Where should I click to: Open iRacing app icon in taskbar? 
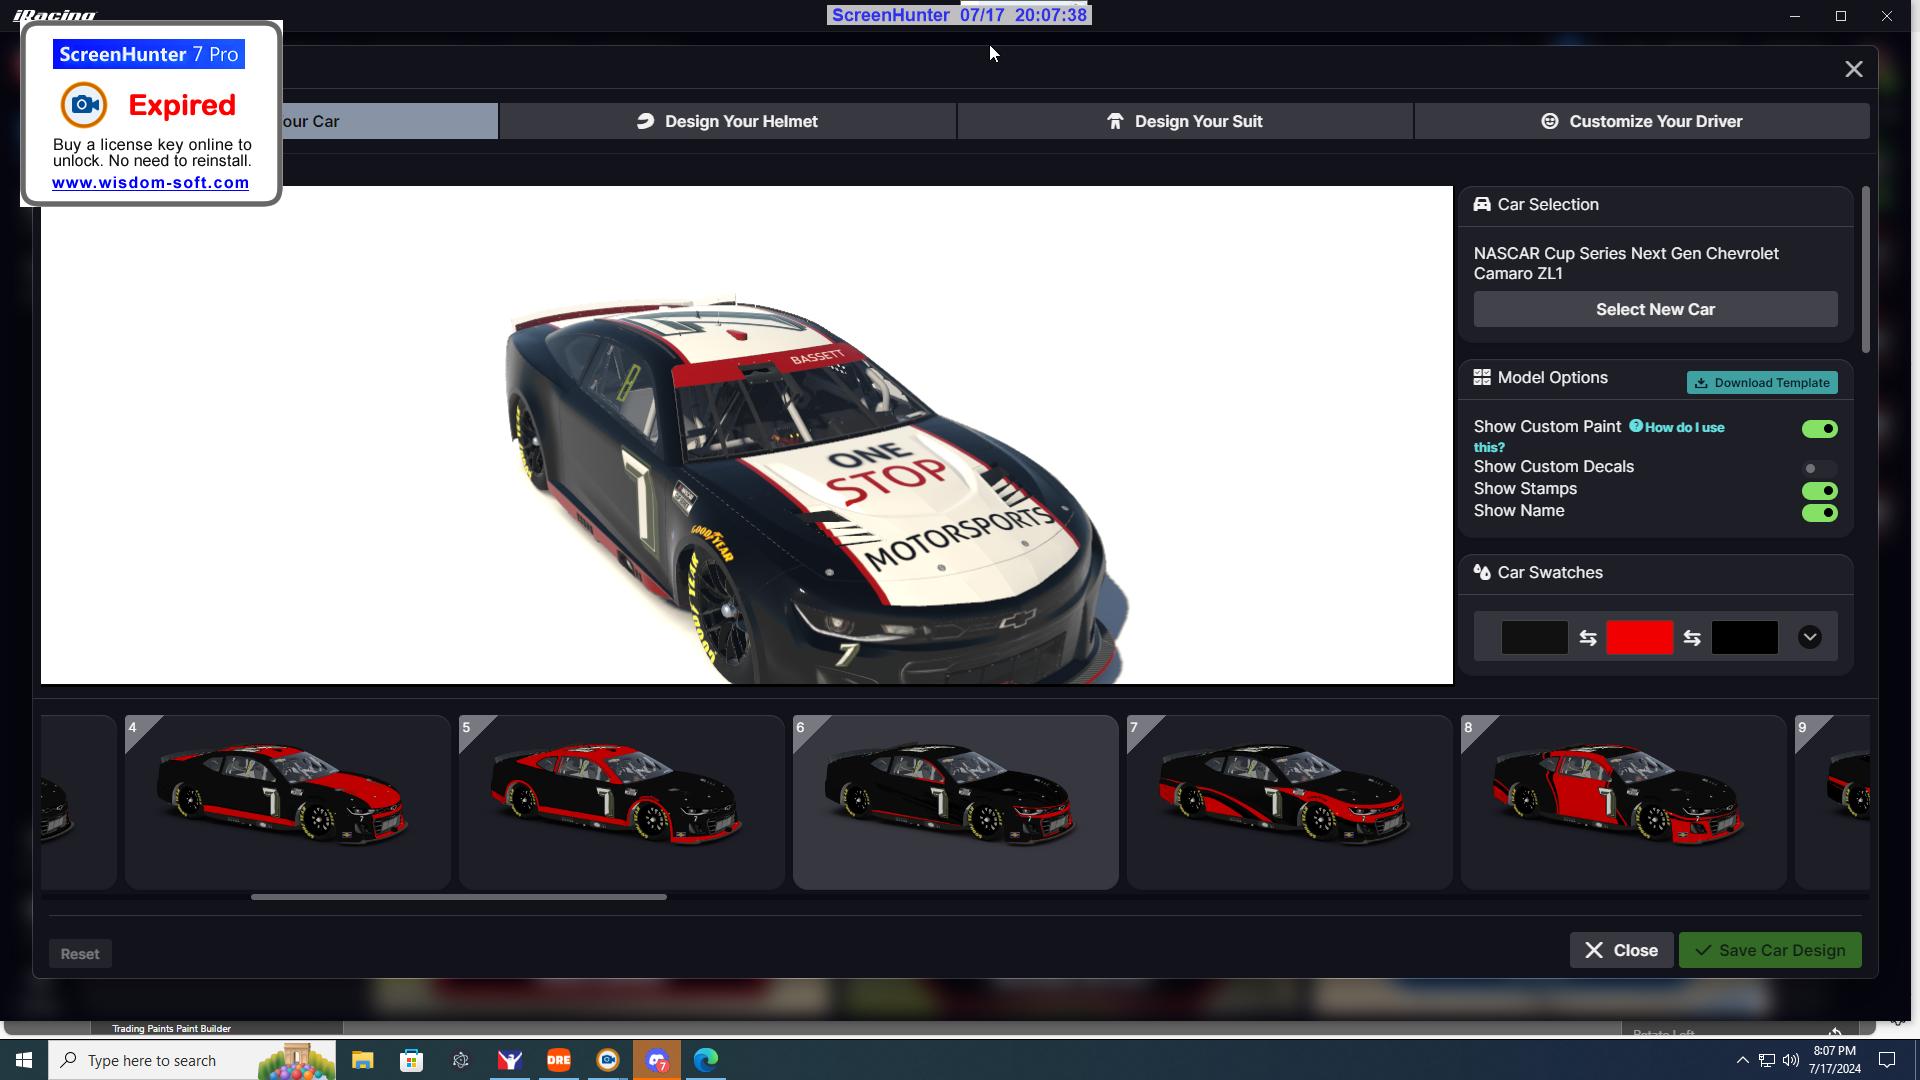coord(510,1060)
